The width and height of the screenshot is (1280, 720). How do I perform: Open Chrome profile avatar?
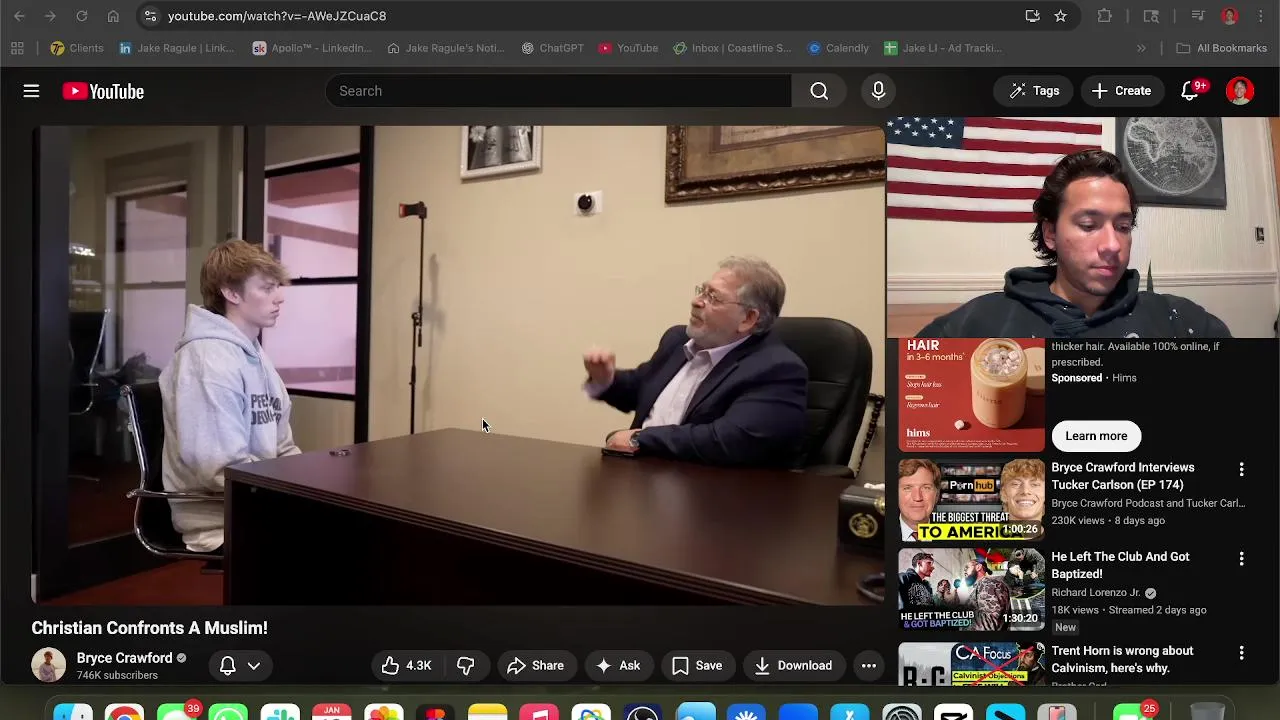[x=1229, y=16]
